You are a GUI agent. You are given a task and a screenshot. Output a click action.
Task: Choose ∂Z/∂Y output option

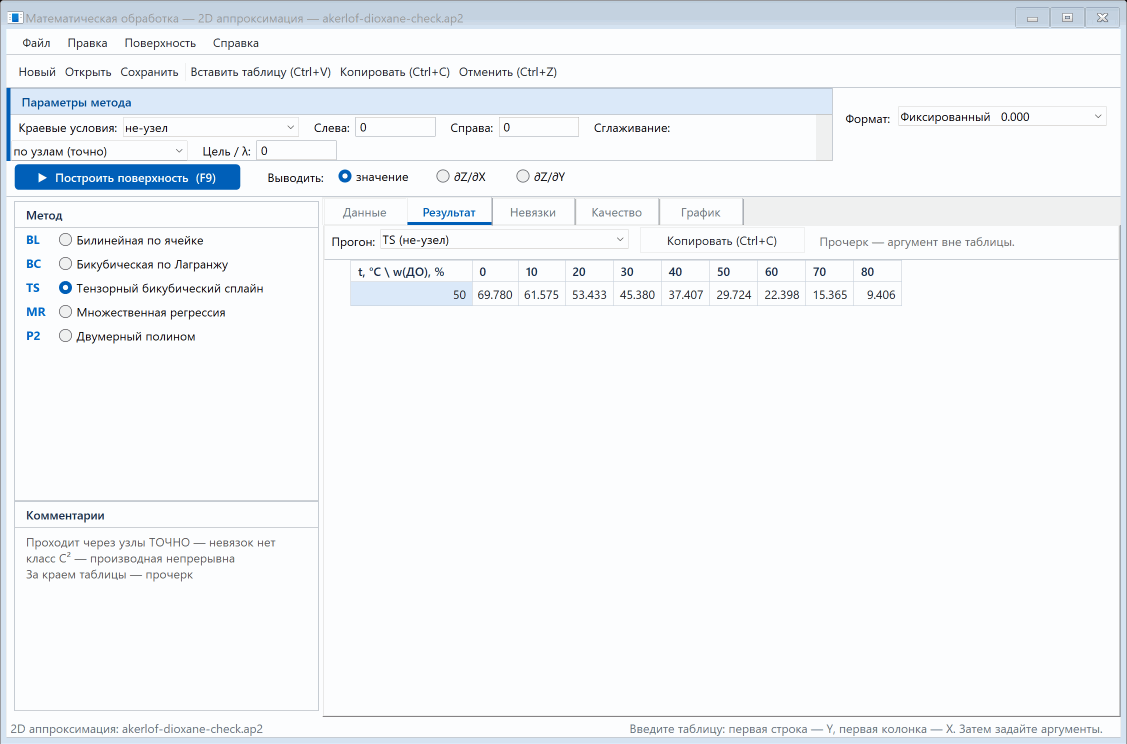pyautogui.click(x=540, y=177)
